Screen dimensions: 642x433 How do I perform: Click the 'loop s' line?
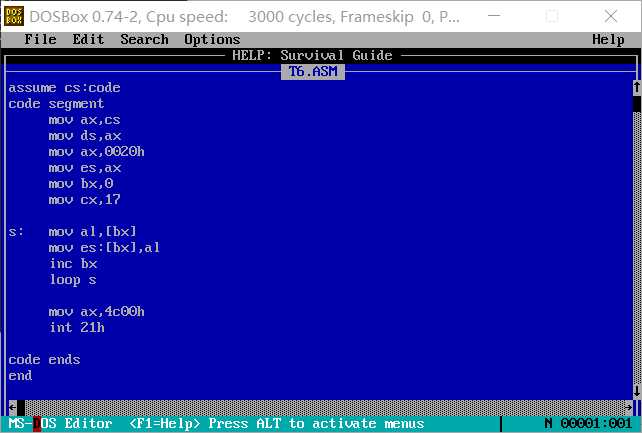tap(72, 280)
